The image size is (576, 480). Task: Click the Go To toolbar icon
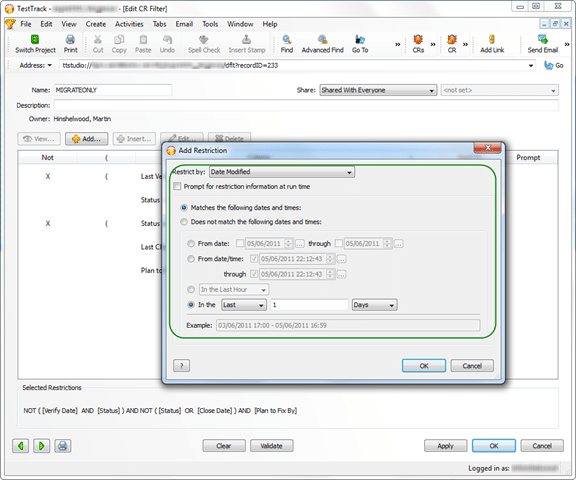click(x=360, y=44)
